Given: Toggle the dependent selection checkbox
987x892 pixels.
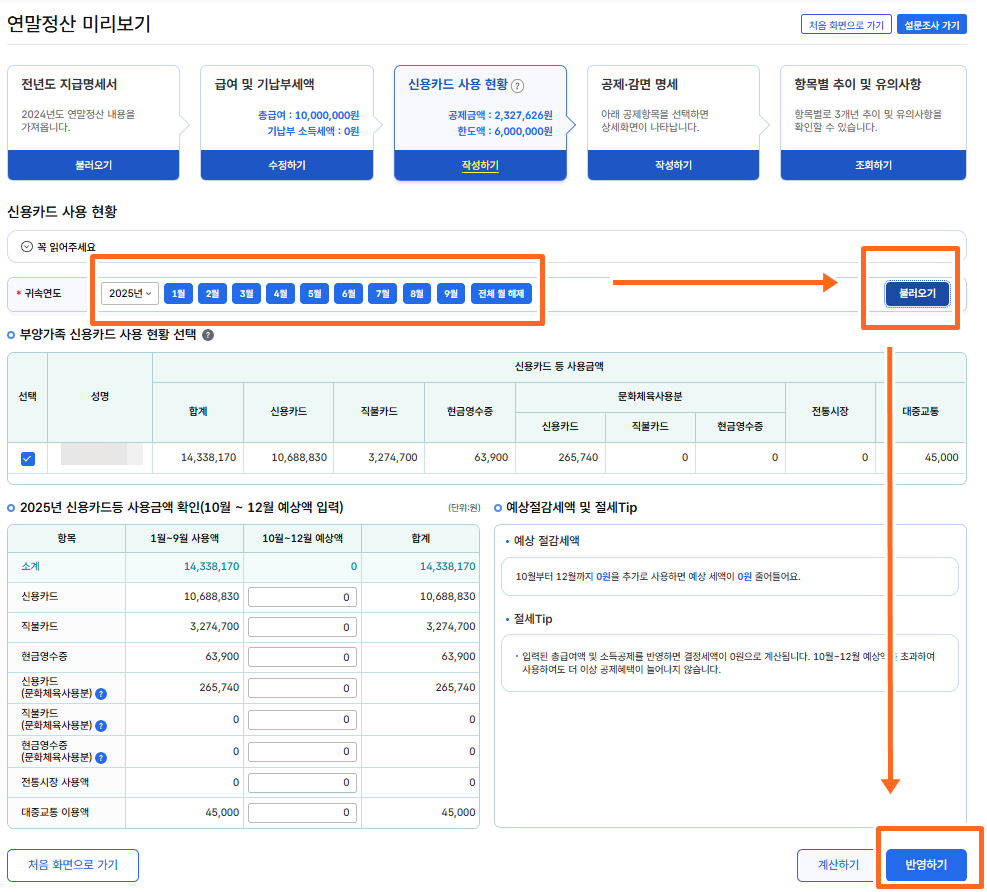Looking at the screenshot, I should (x=28, y=458).
